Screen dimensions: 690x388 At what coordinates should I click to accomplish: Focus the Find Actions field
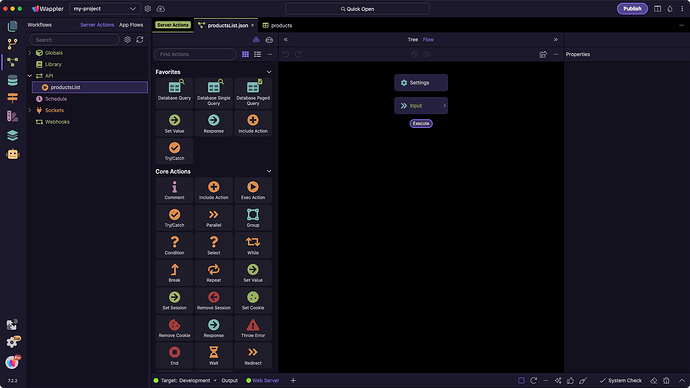tap(195, 54)
